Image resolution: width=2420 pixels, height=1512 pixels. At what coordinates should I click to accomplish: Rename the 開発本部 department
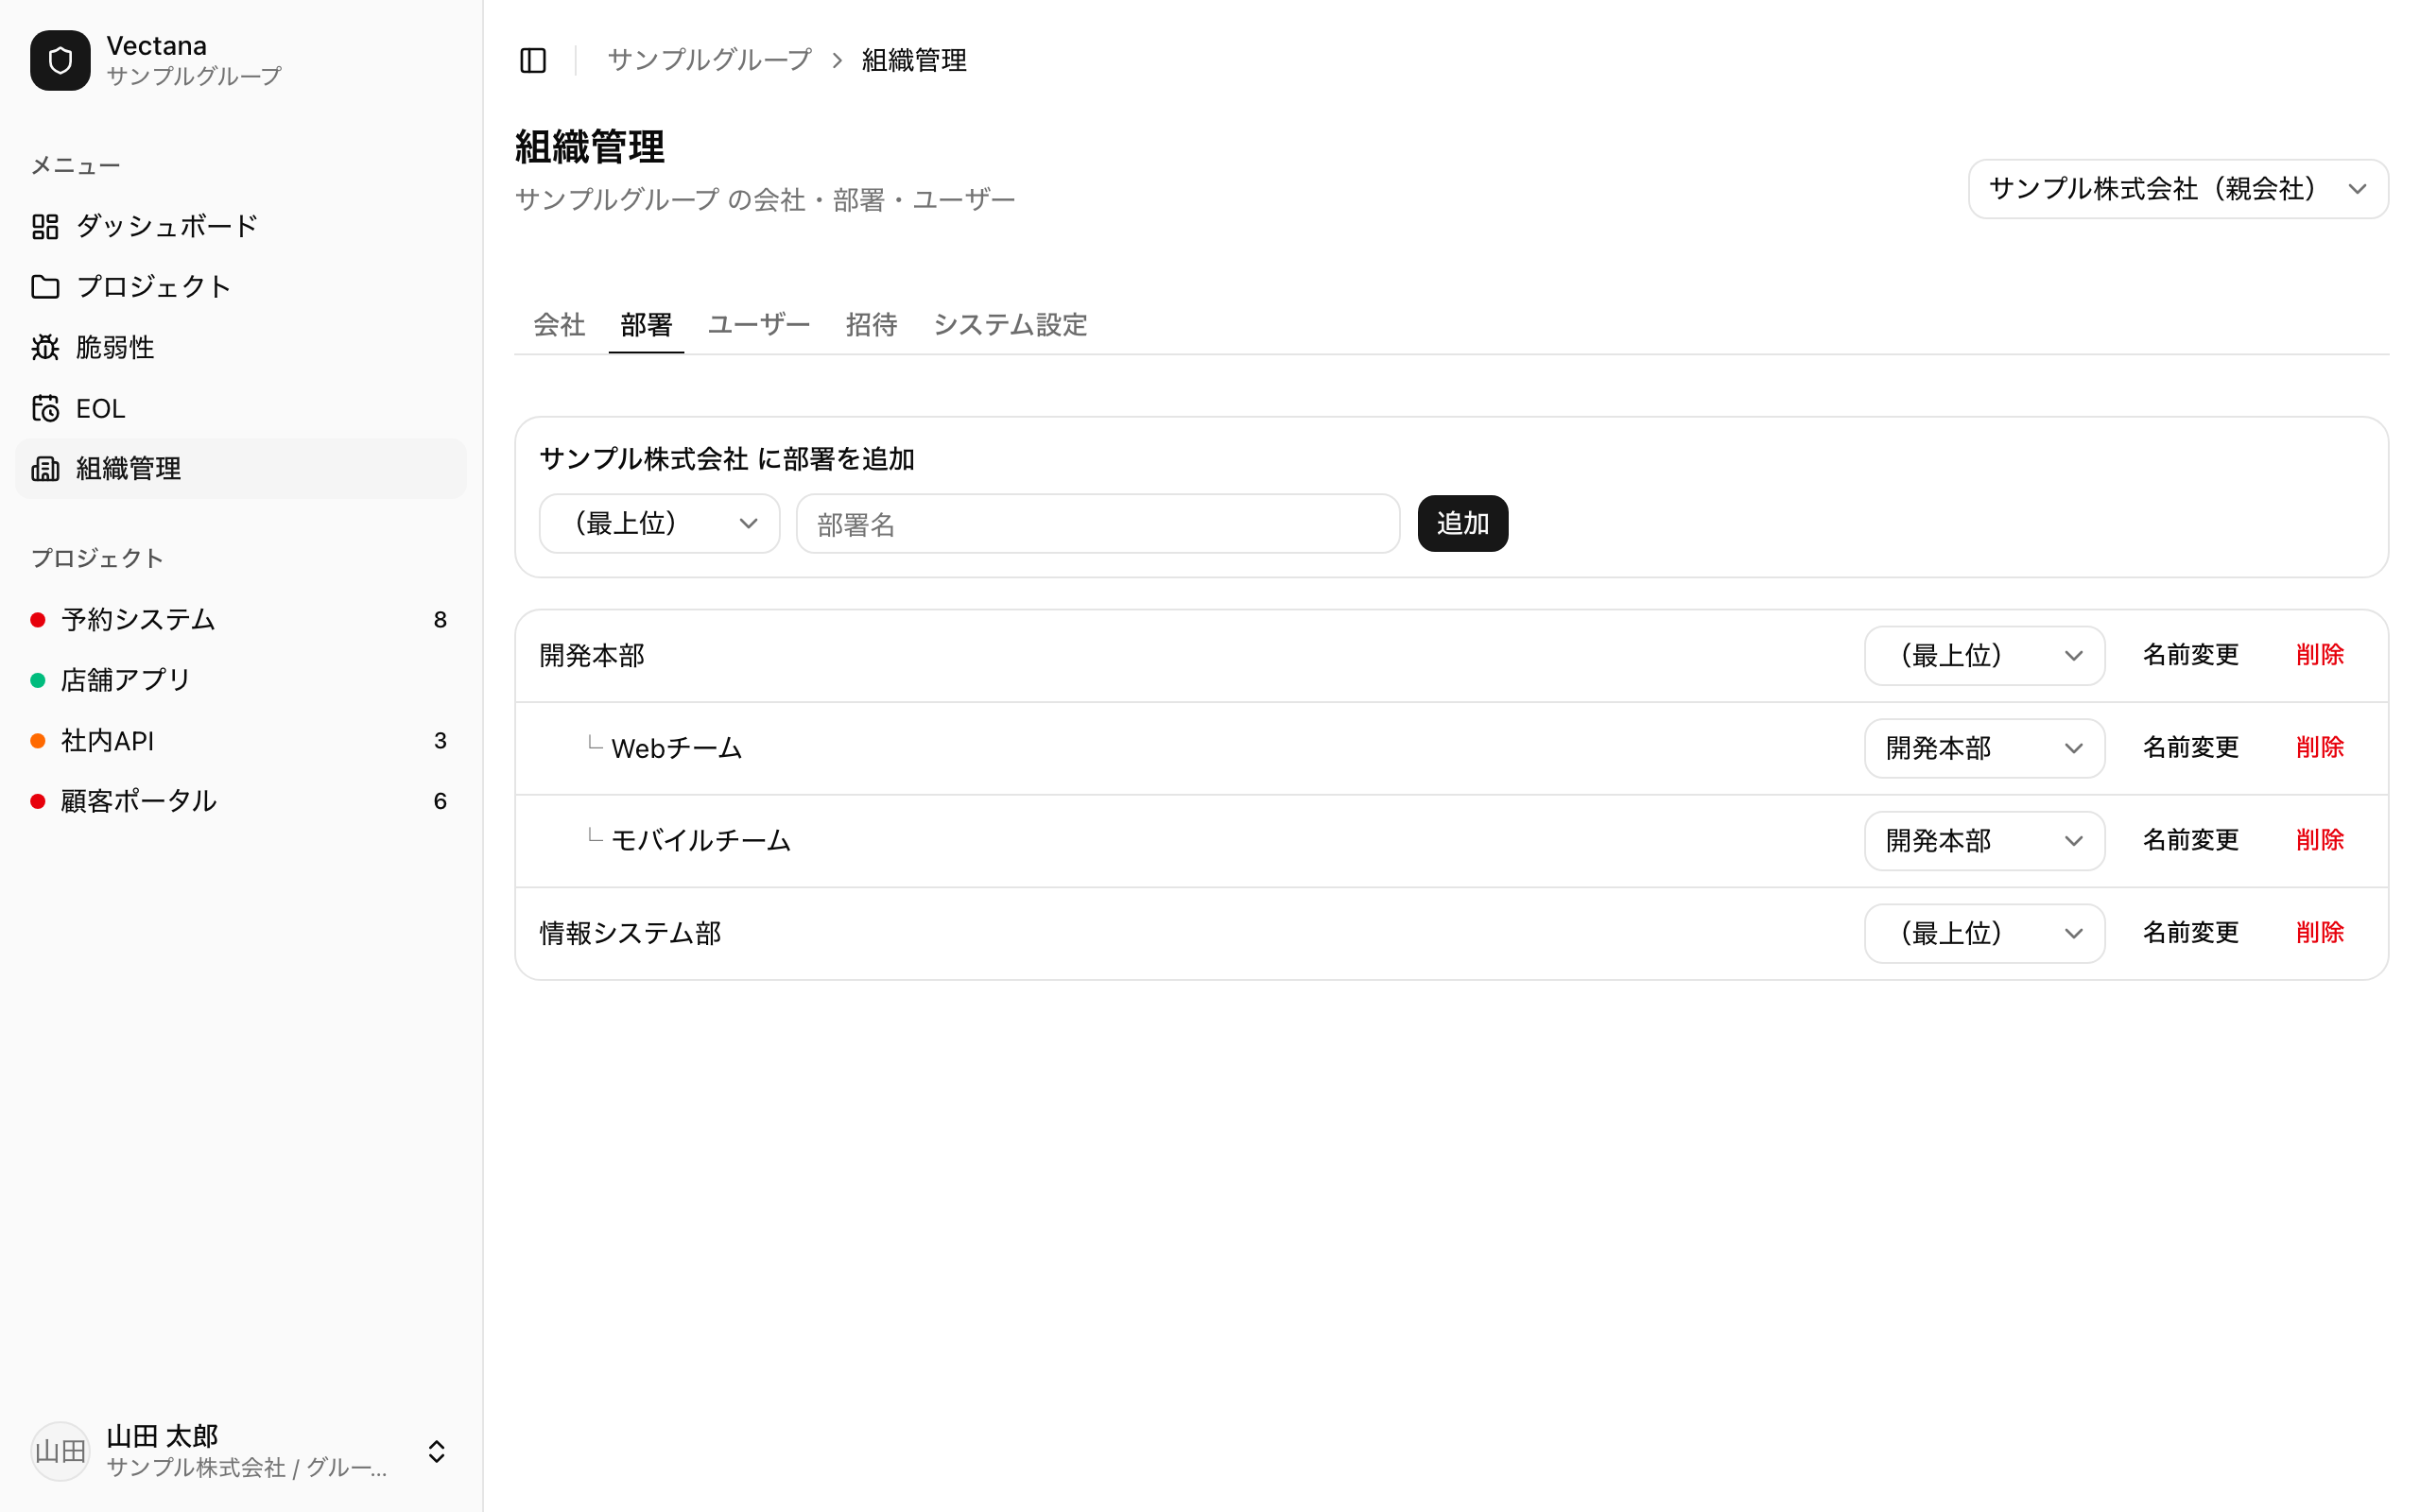(x=2190, y=655)
